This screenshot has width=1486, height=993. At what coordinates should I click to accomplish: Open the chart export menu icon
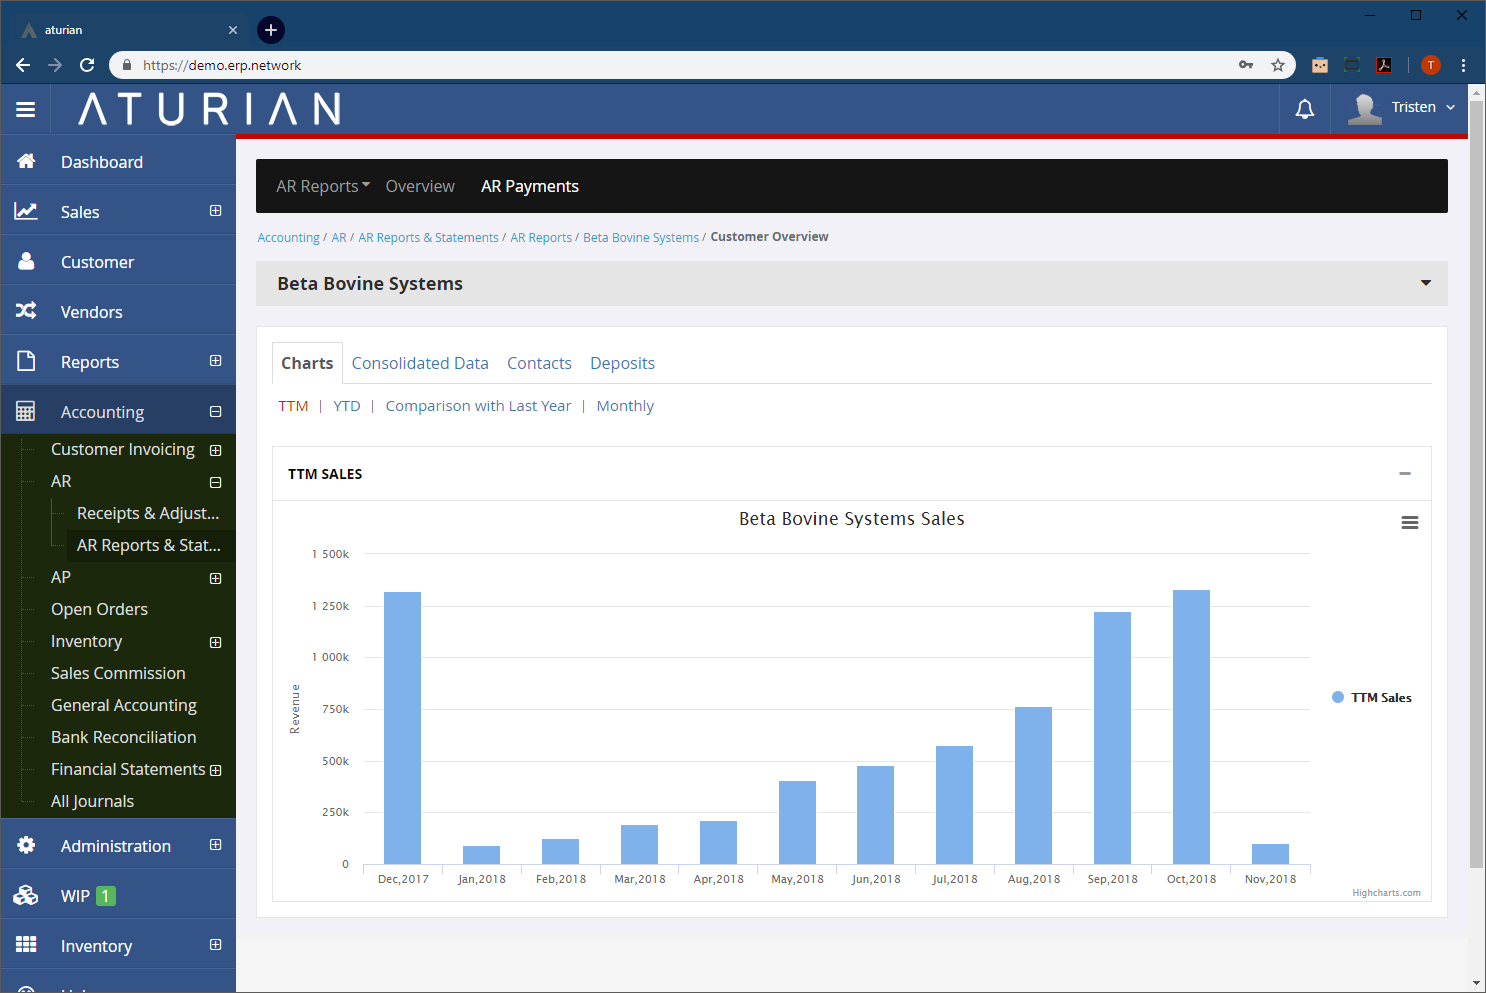pos(1409,523)
